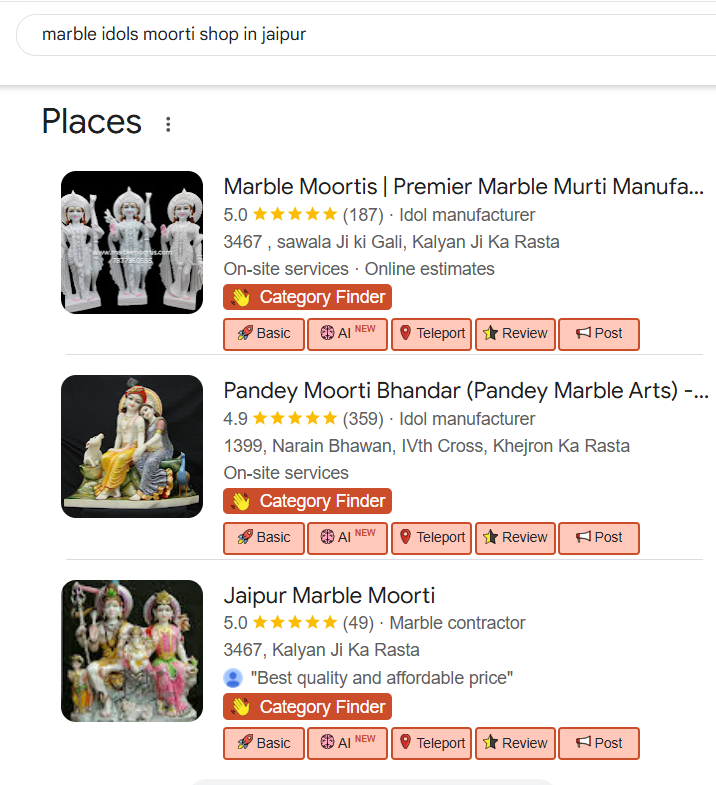Click the three-dot menu beside Places
This screenshot has height=785, width=716.
[x=168, y=124]
